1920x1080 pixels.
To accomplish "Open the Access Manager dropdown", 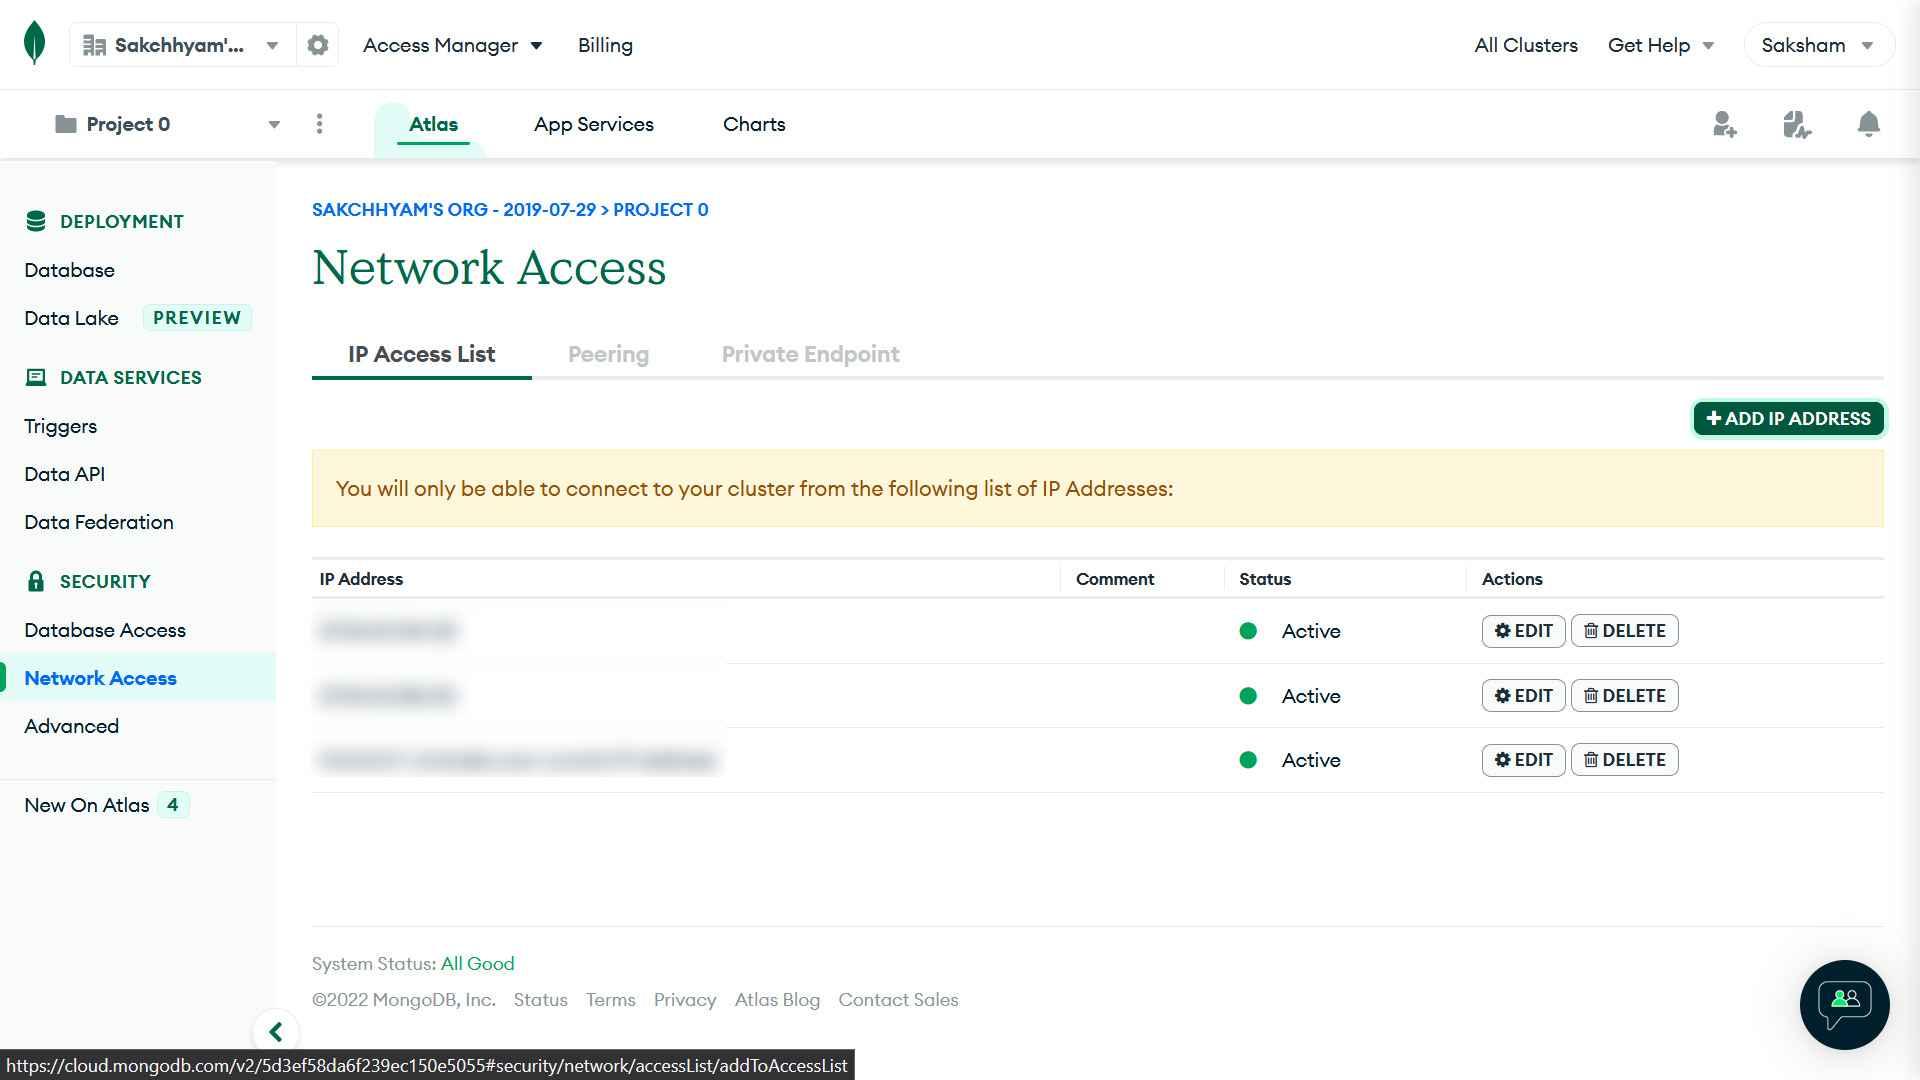I will (452, 45).
